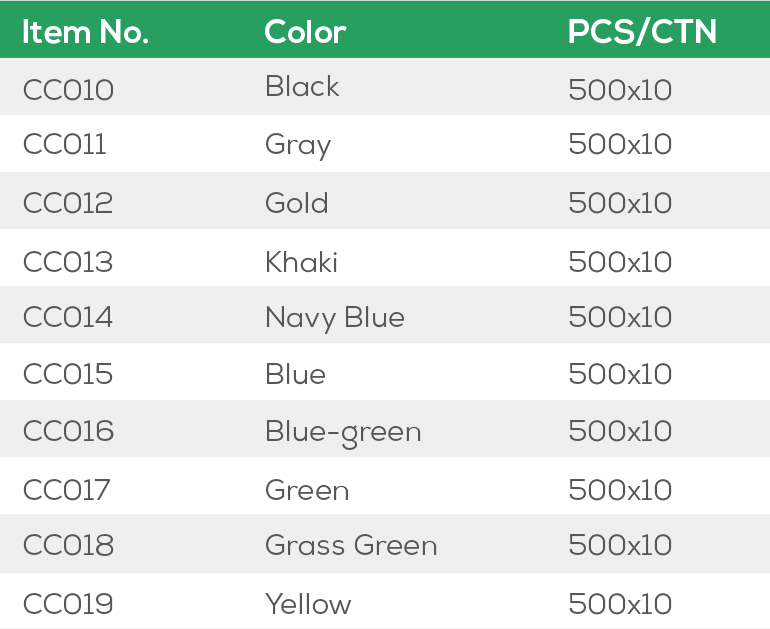Screen dimensions: 770x629
Task: Click item number CC017
Action: tap(67, 490)
